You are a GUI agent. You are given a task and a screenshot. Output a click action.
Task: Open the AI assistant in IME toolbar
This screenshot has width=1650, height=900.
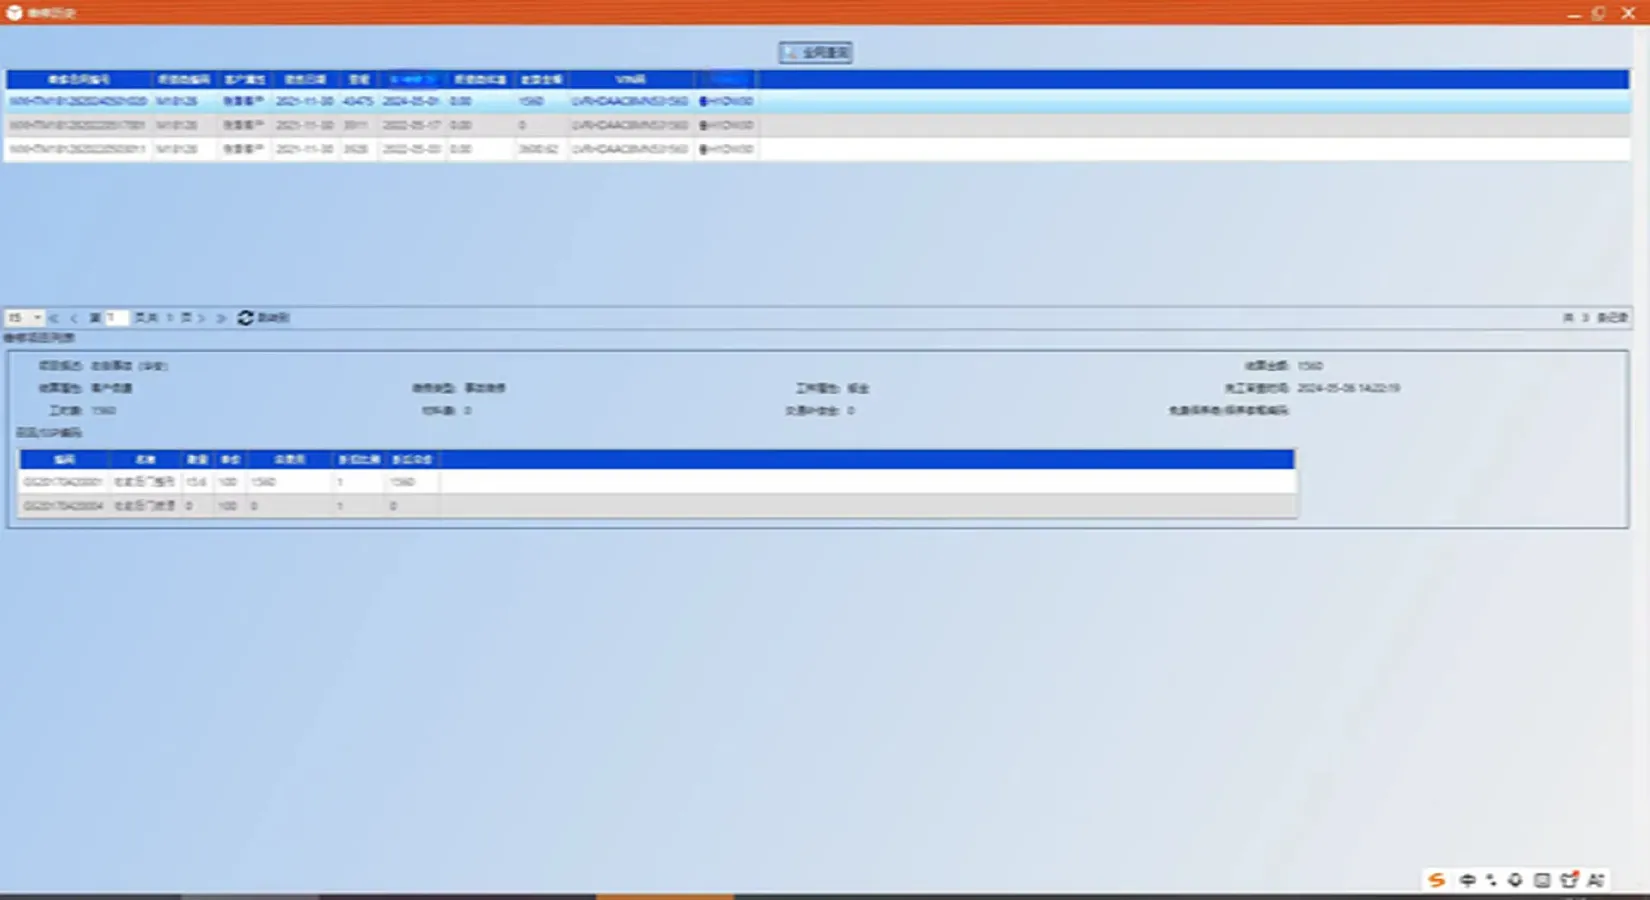point(1596,880)
